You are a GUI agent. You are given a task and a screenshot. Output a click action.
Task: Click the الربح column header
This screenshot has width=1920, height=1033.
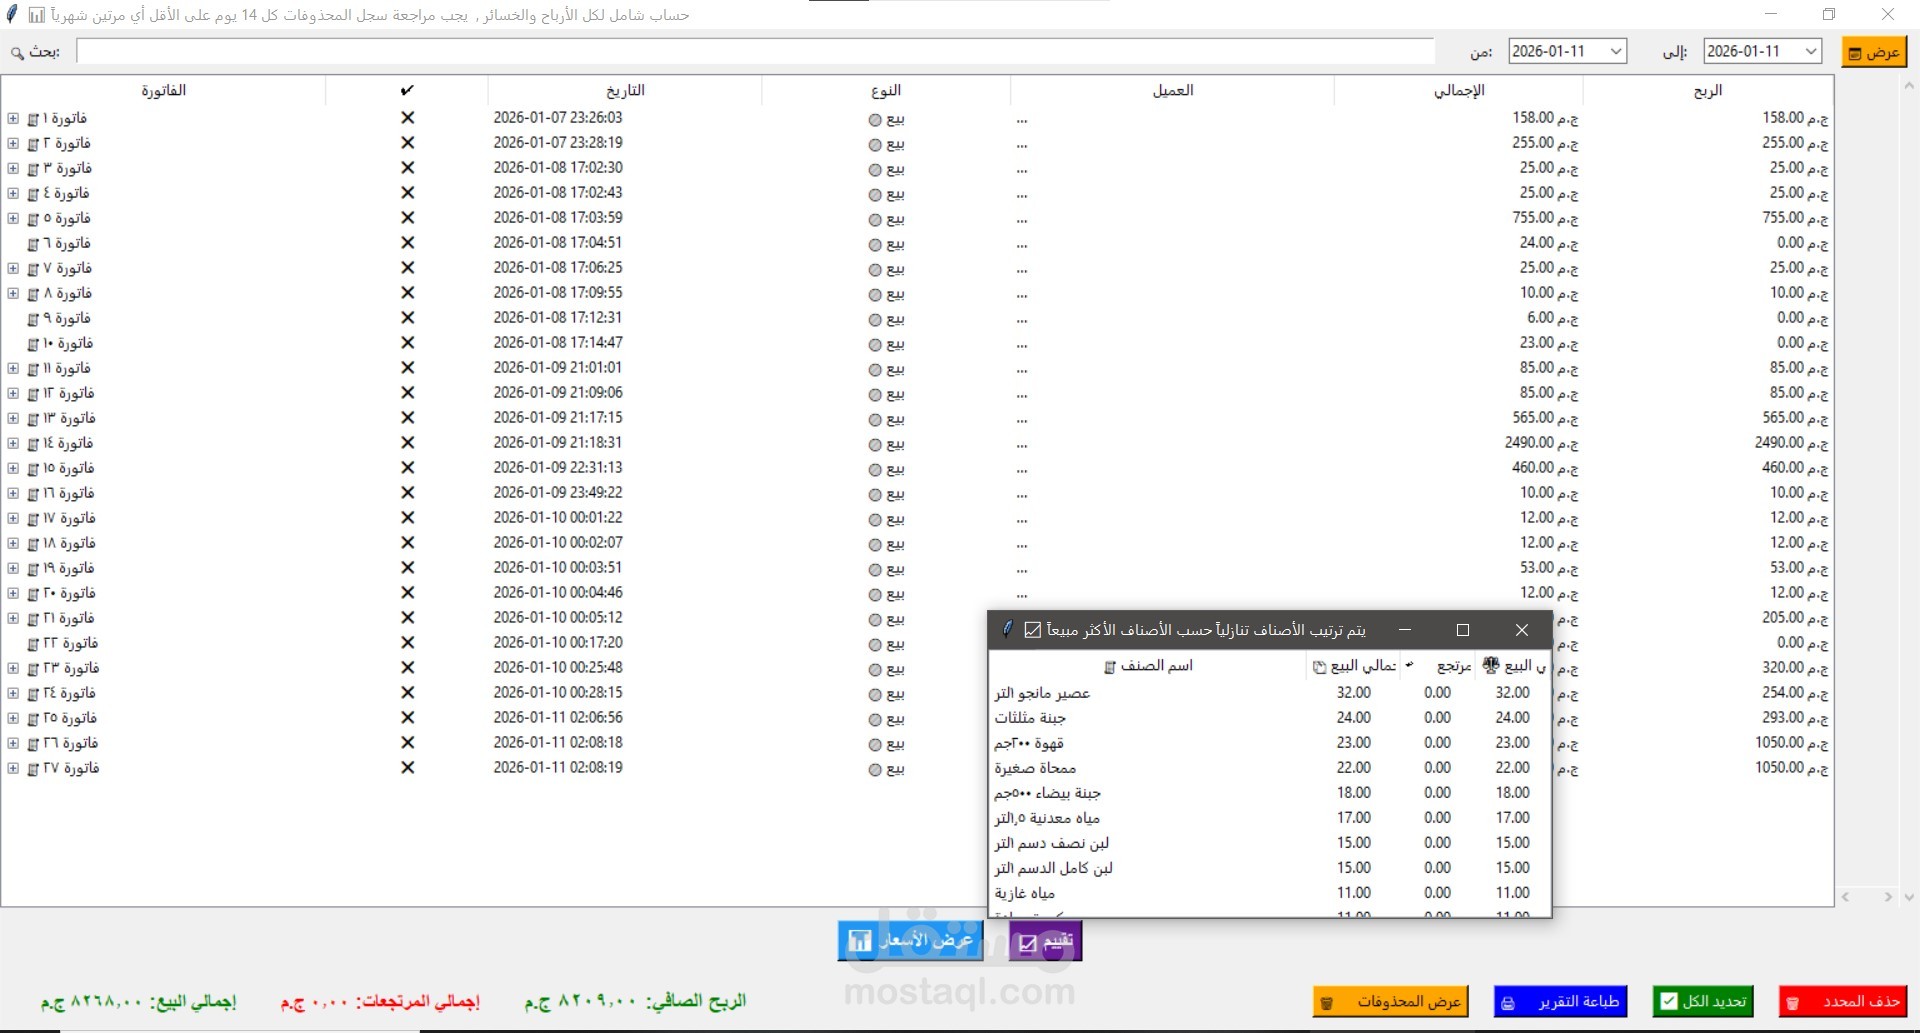[1708, 90]
